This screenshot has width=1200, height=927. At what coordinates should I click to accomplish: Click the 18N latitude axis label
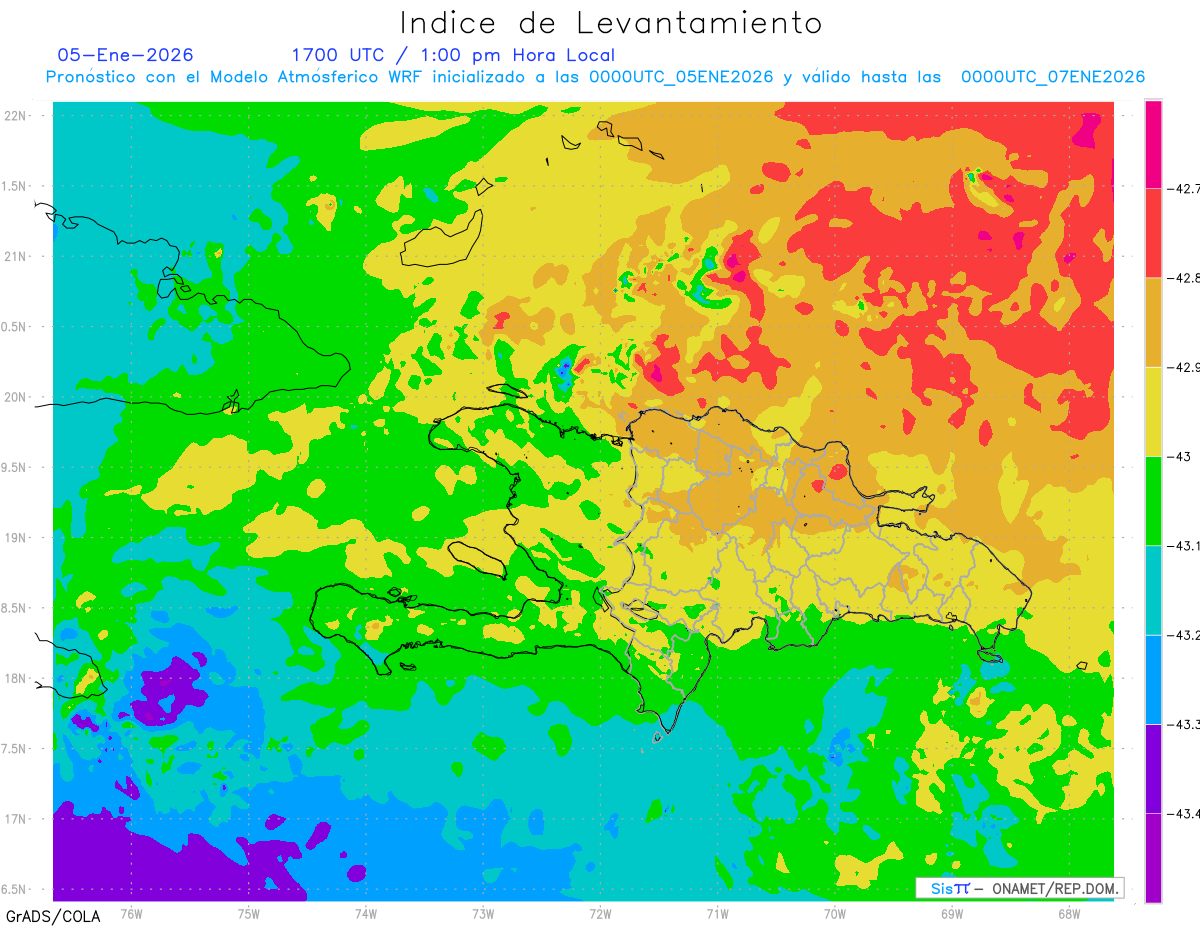click(x=15, y=678)
